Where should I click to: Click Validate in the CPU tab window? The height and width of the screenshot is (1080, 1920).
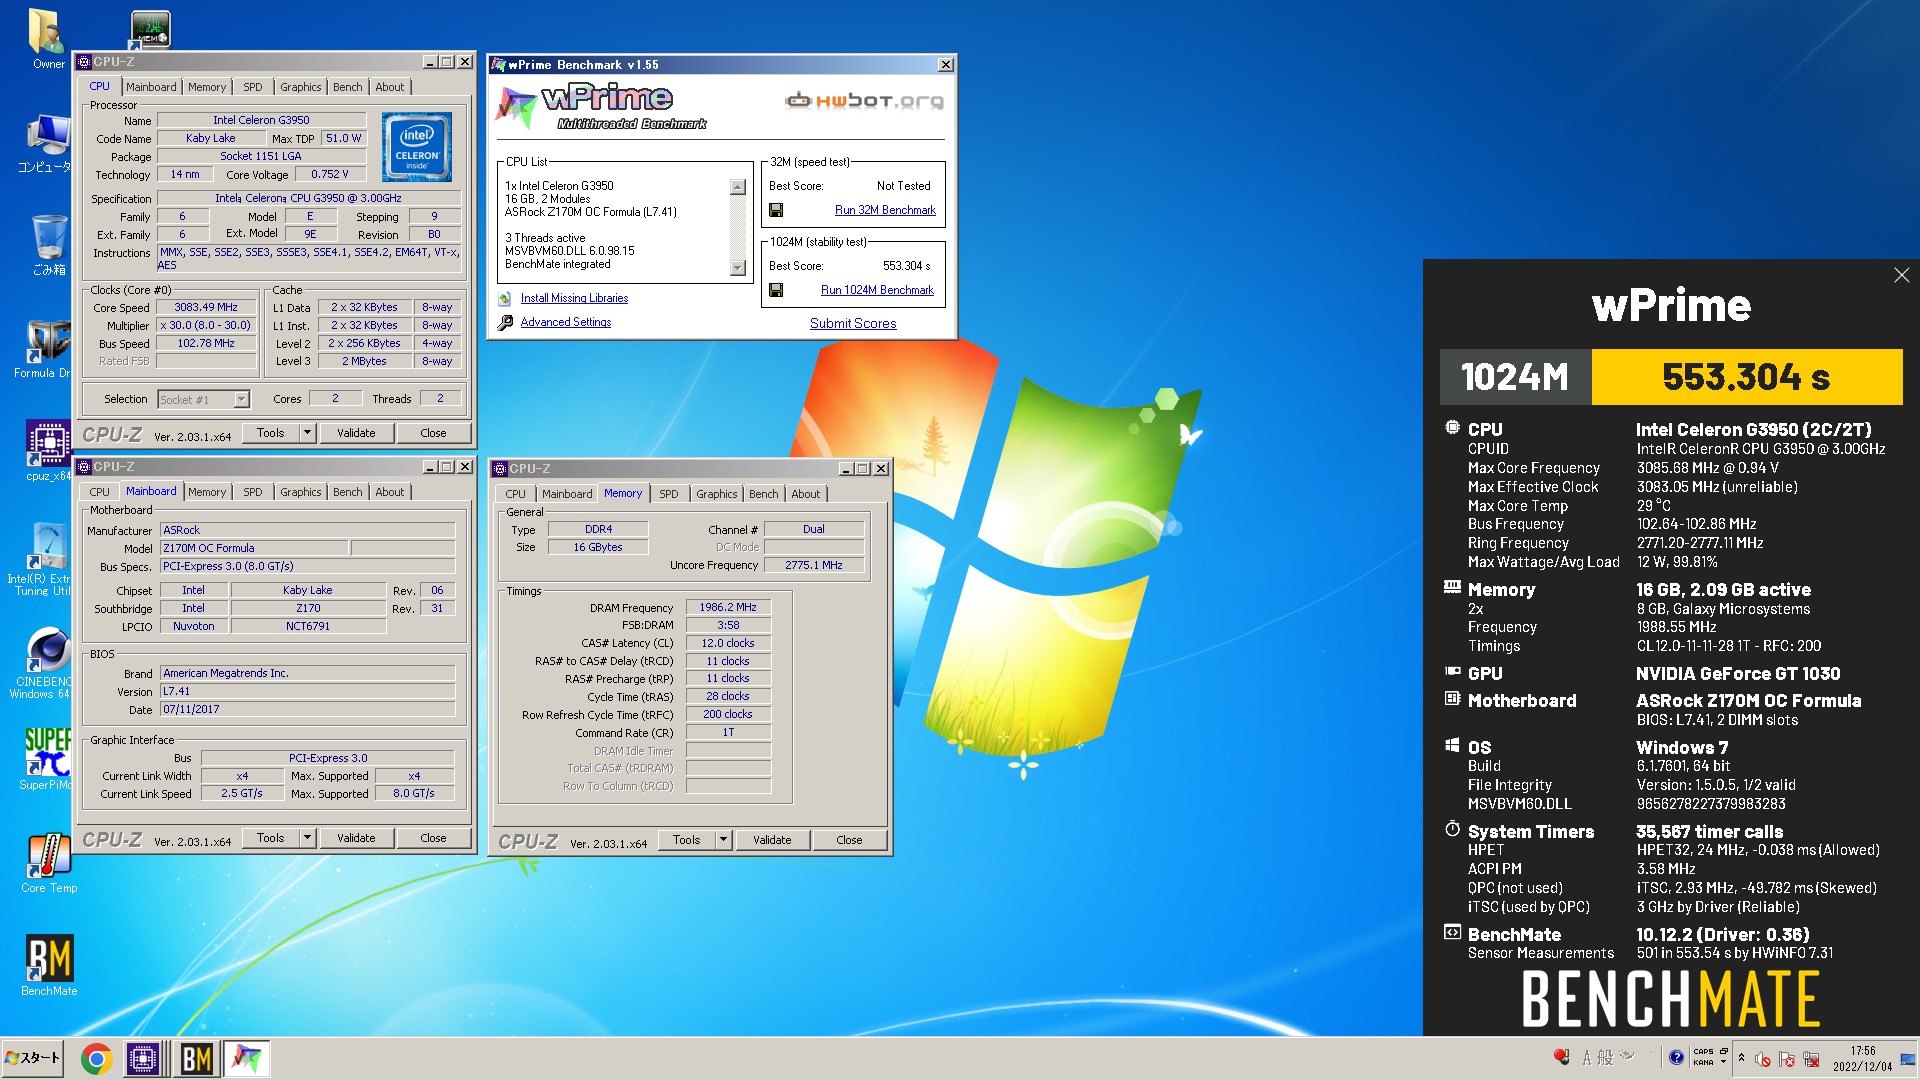point(356,433)
